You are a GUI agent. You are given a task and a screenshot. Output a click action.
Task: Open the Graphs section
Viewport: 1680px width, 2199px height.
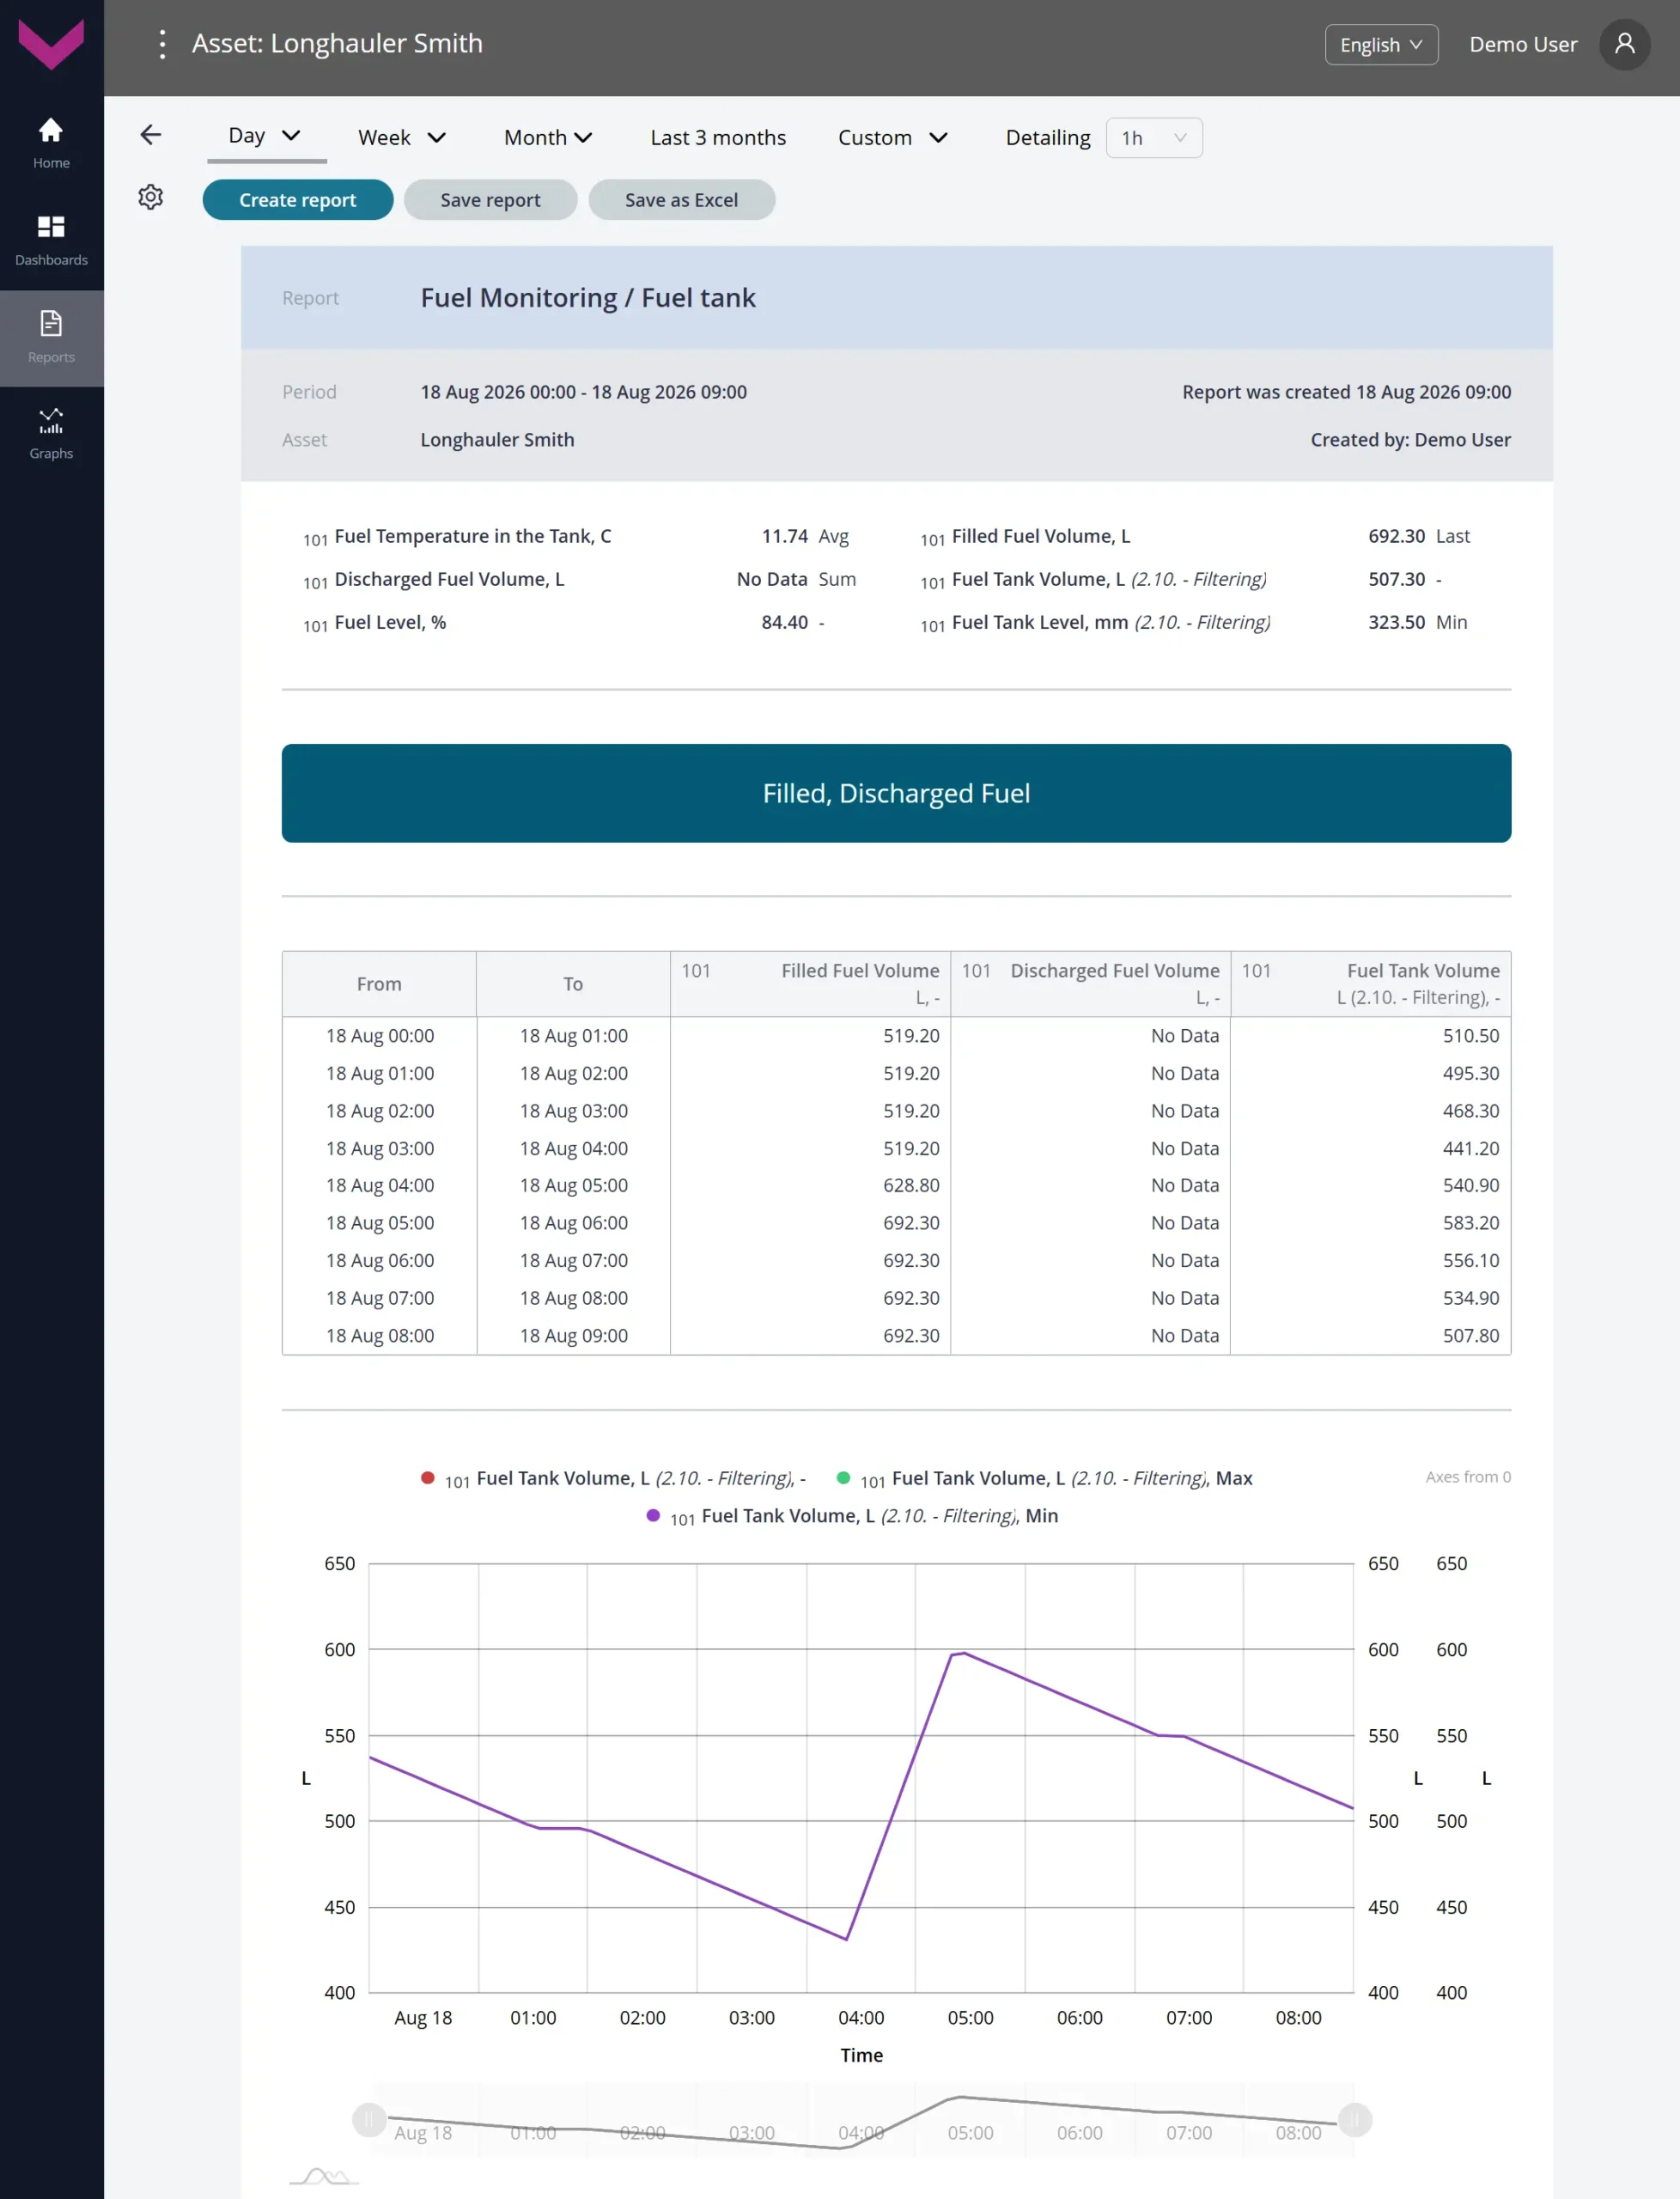point(51,434)
